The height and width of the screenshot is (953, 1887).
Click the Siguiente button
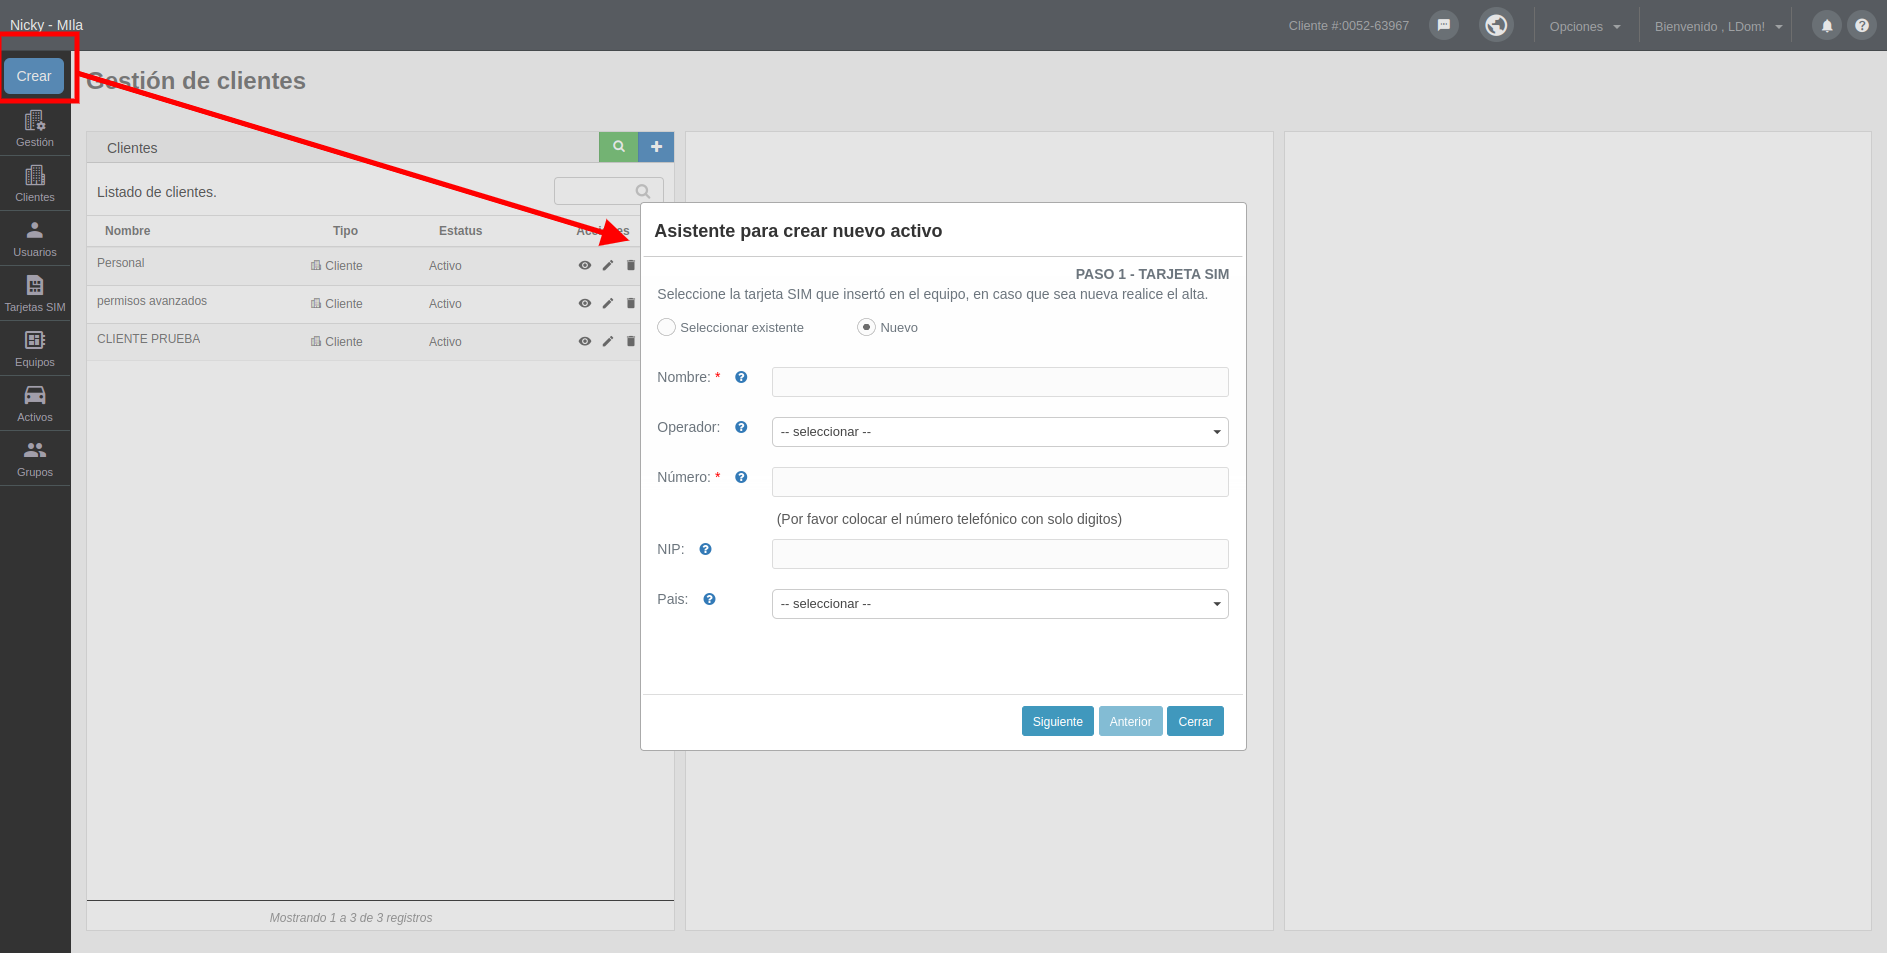point(1058,721)
